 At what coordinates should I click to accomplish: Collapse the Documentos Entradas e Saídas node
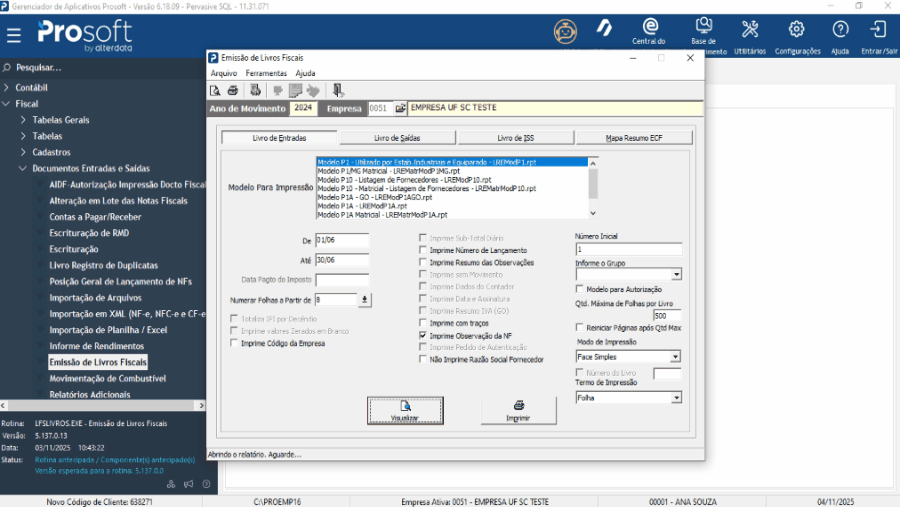(23, 169)
